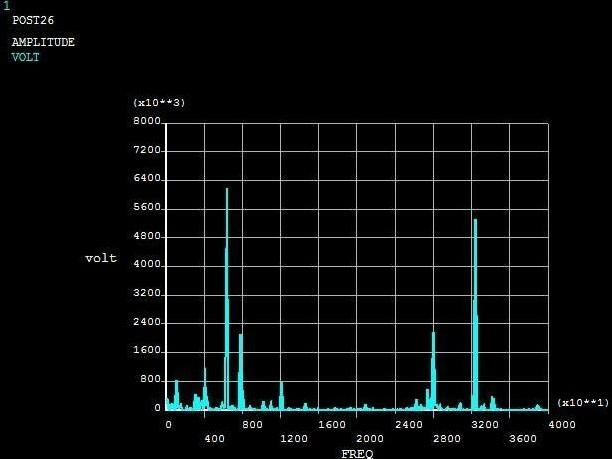Click the 2400 label on the FREQ axis
The height and width of the screenshot is (459, 612).
pos(409,425)
